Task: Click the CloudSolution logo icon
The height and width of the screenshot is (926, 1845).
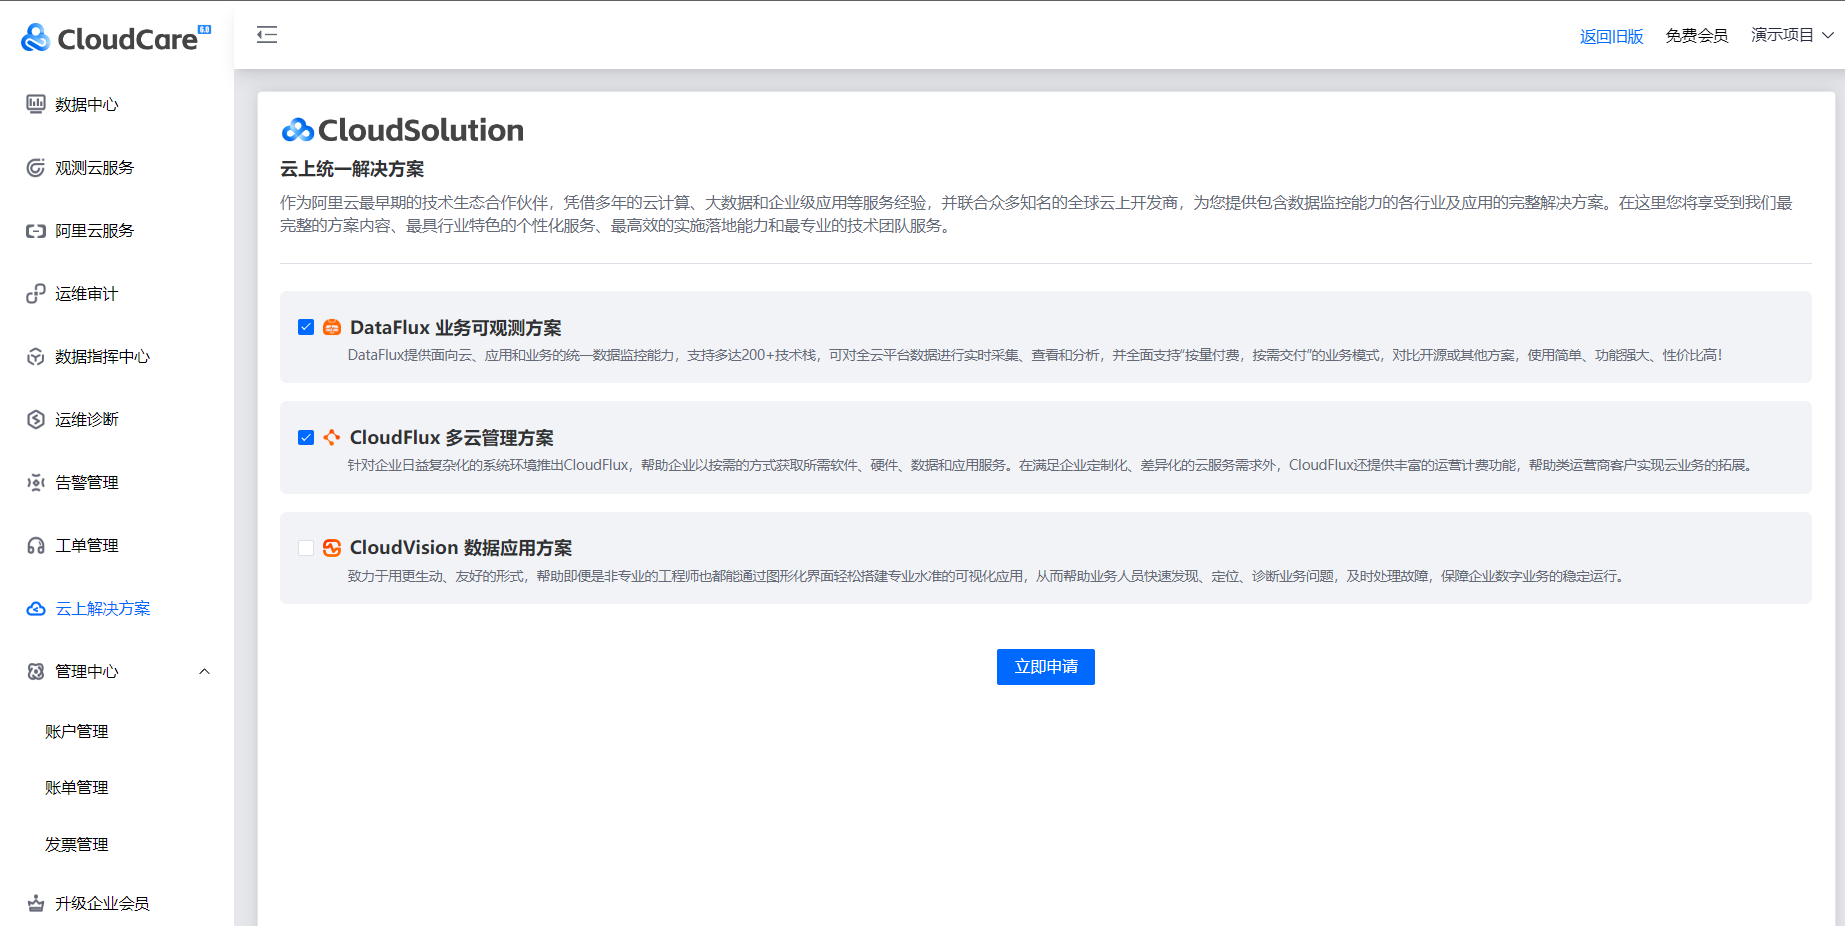Action: 298,130
